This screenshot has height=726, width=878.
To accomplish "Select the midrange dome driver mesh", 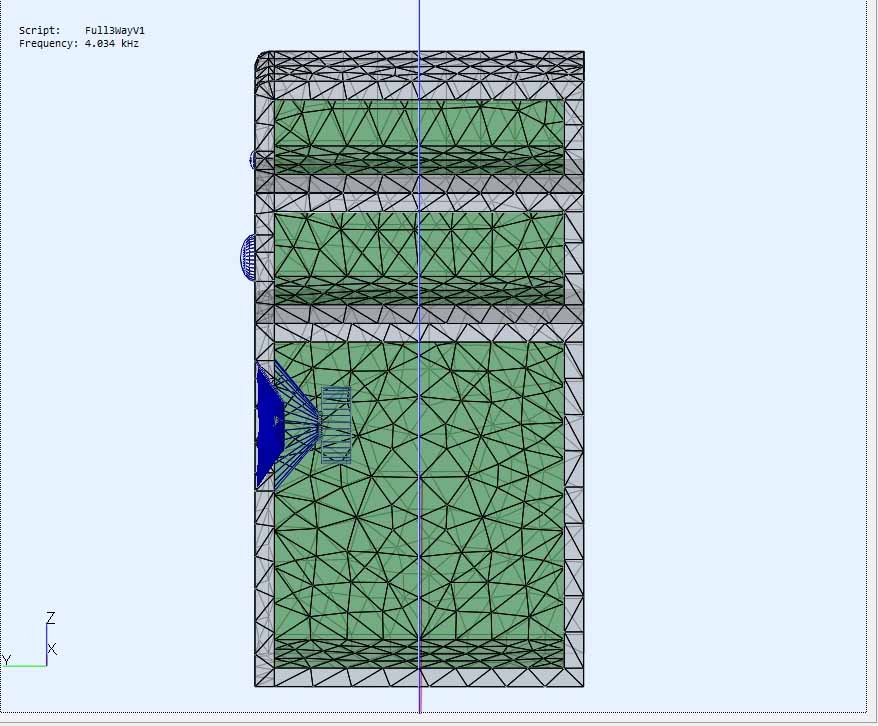I will point(247,257).
